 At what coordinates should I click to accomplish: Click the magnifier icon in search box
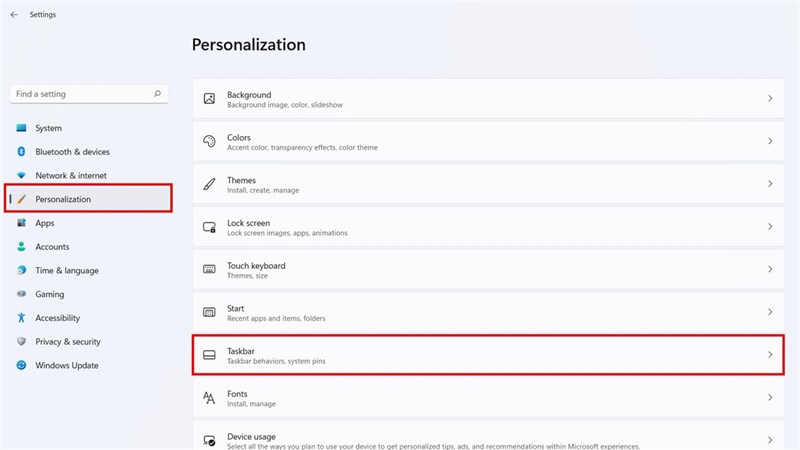tap(157, 94)
